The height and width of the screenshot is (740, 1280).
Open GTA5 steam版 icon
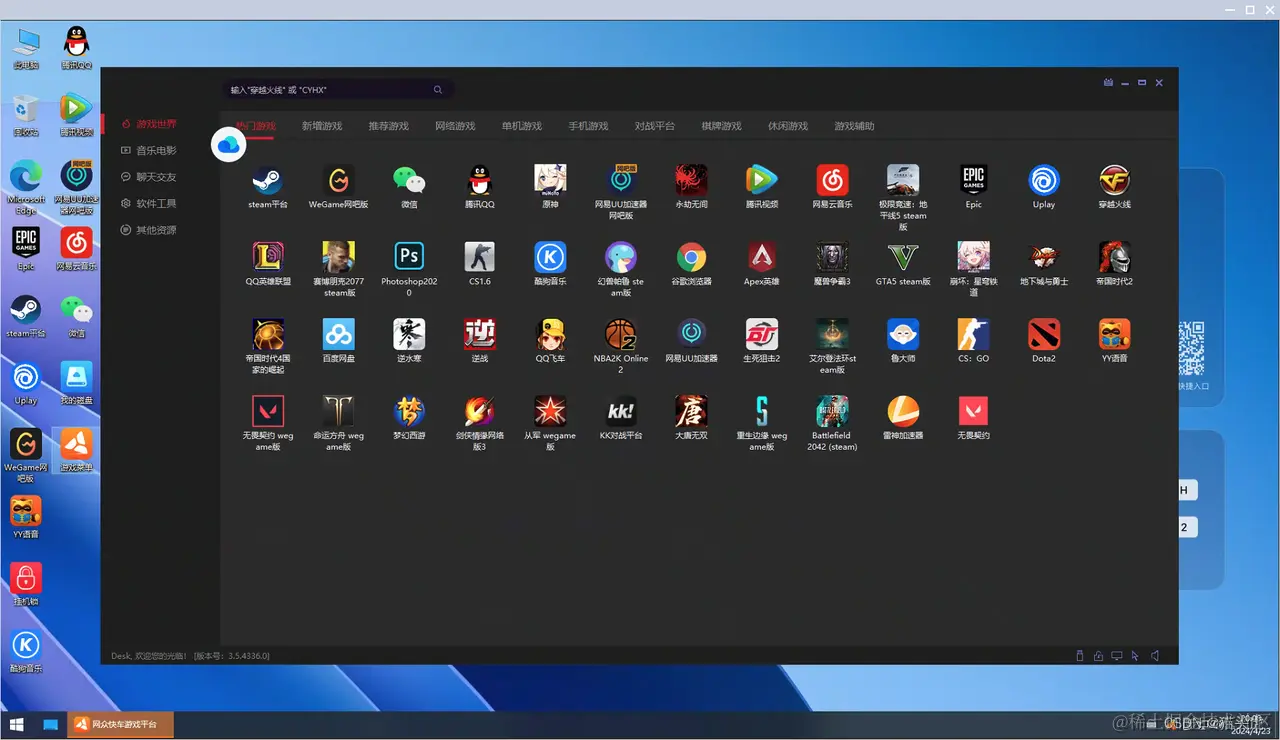903,257
